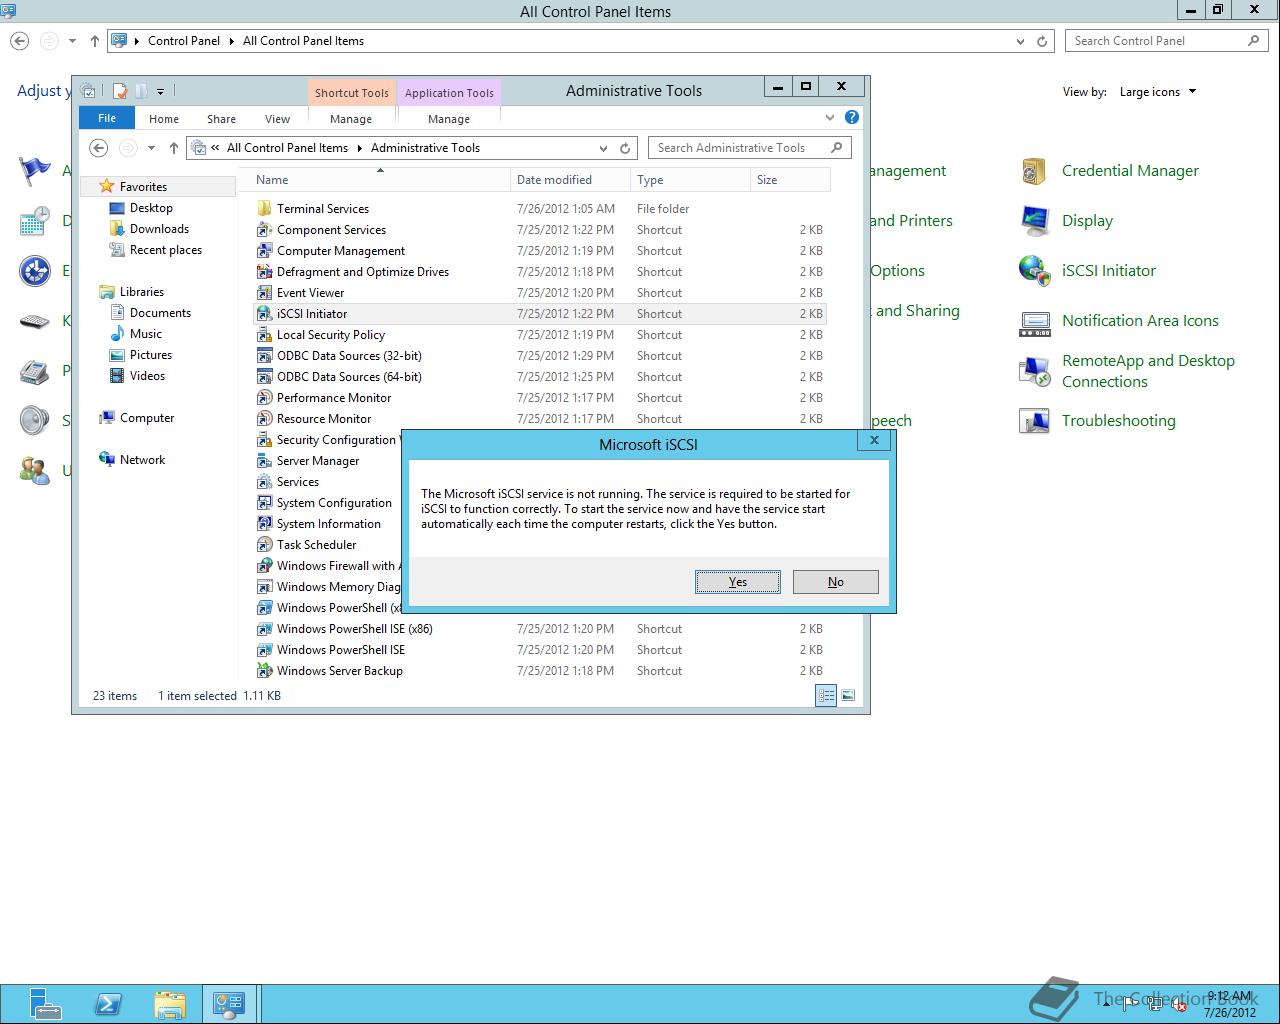This screenshot has width=1280, height=1024.
Task: Switch to the Share ribbon tab
Action: tap(221, 119)
